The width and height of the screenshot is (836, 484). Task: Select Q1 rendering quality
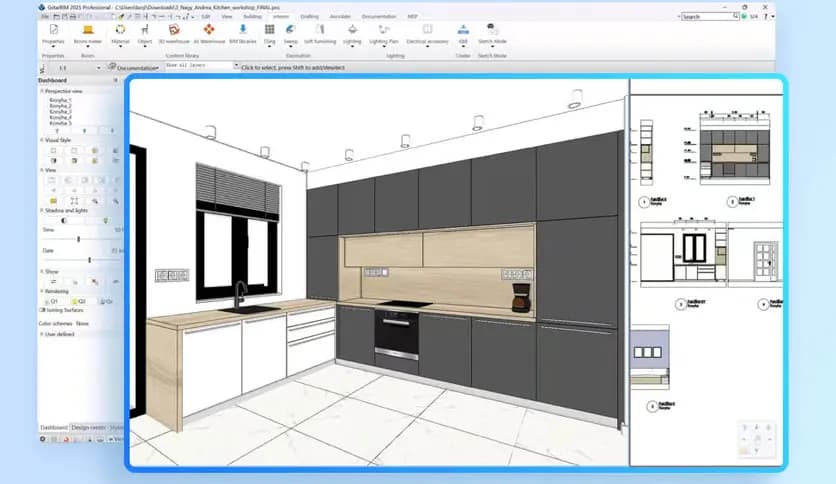(x=53, y=301)
